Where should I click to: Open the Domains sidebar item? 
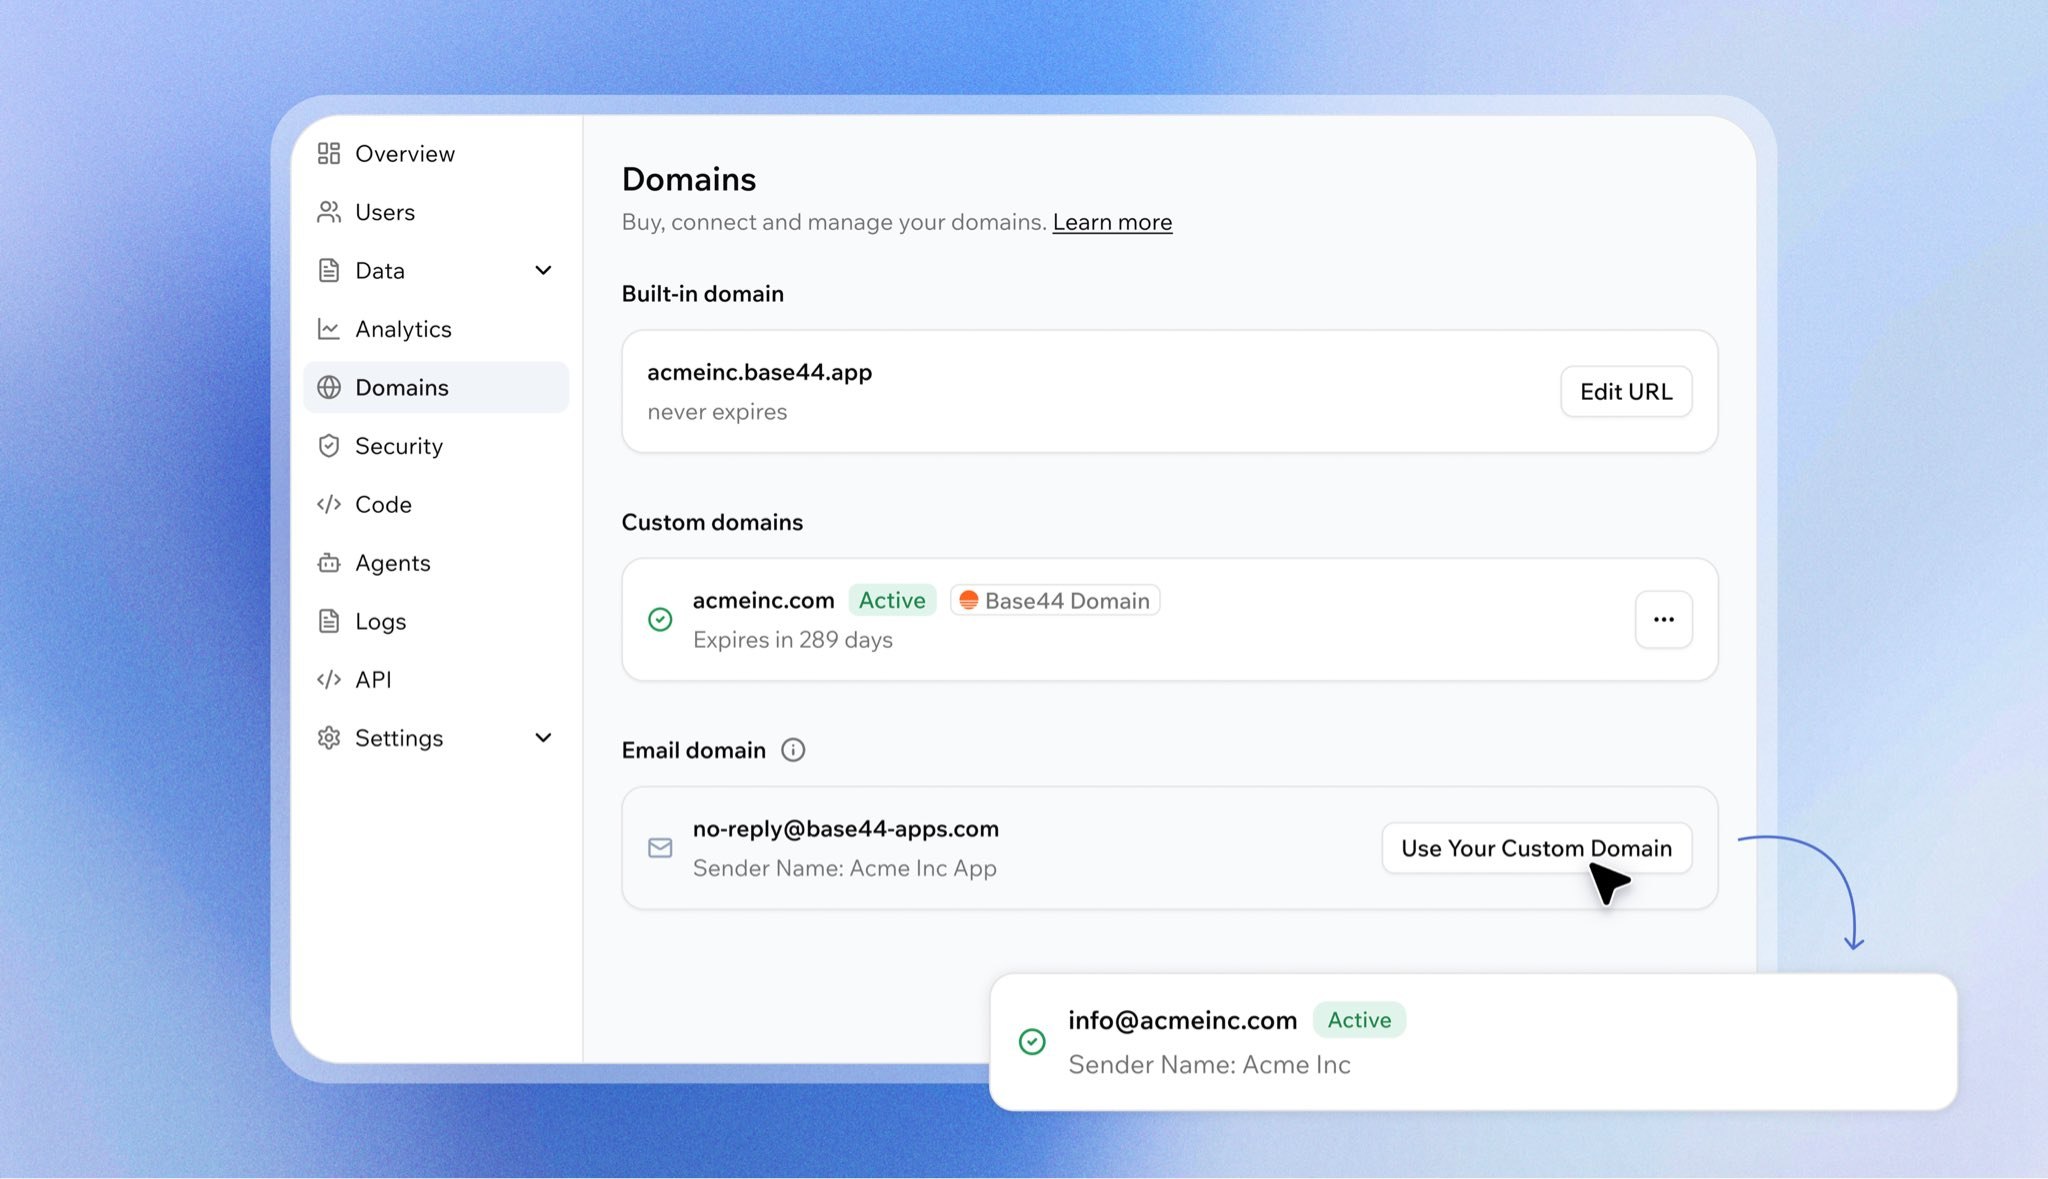tap(402, 388)
